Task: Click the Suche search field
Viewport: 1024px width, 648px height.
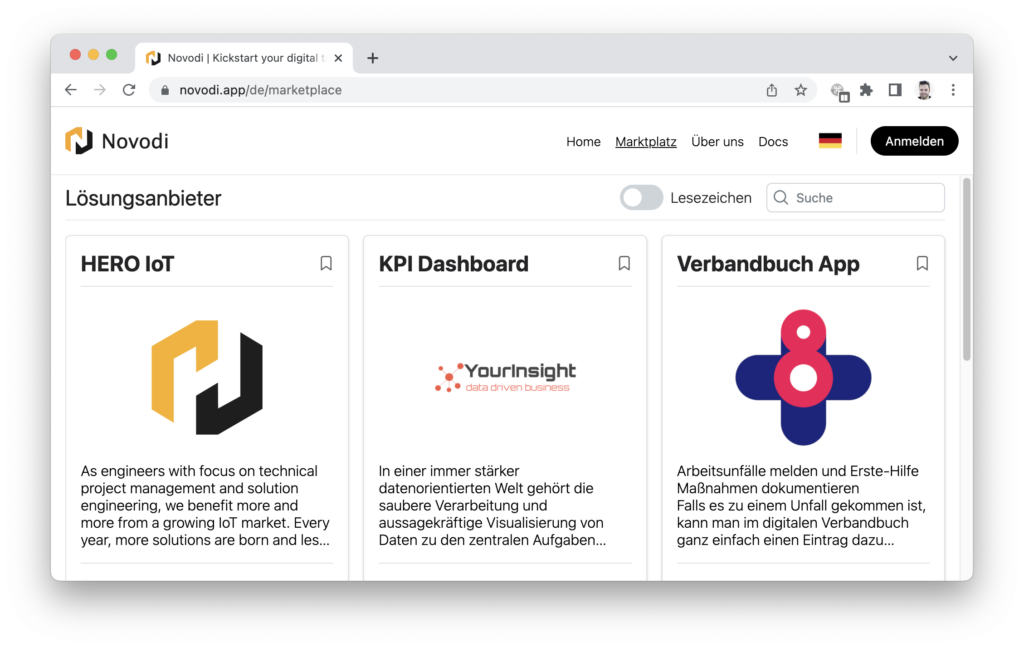Action: 856,197
